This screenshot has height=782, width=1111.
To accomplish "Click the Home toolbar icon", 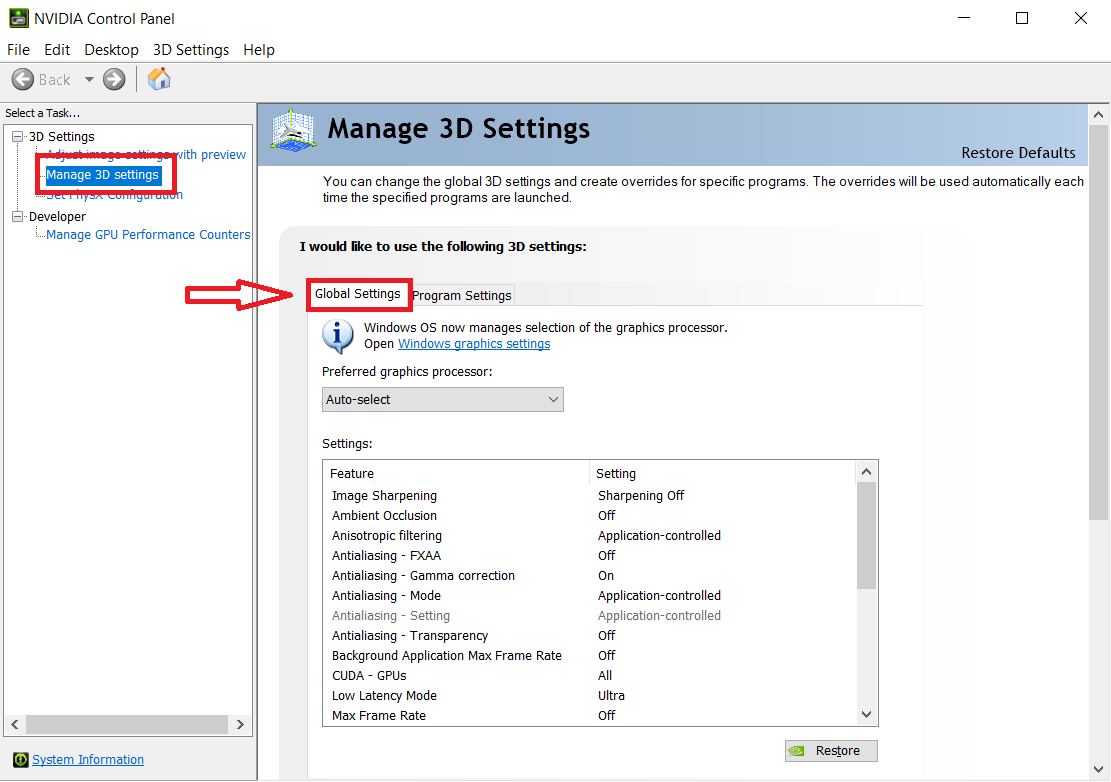I will pyautogui.click(x=159, y=80).
